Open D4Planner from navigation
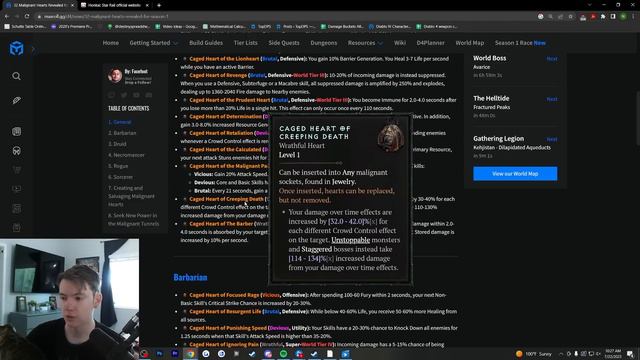 430,43
